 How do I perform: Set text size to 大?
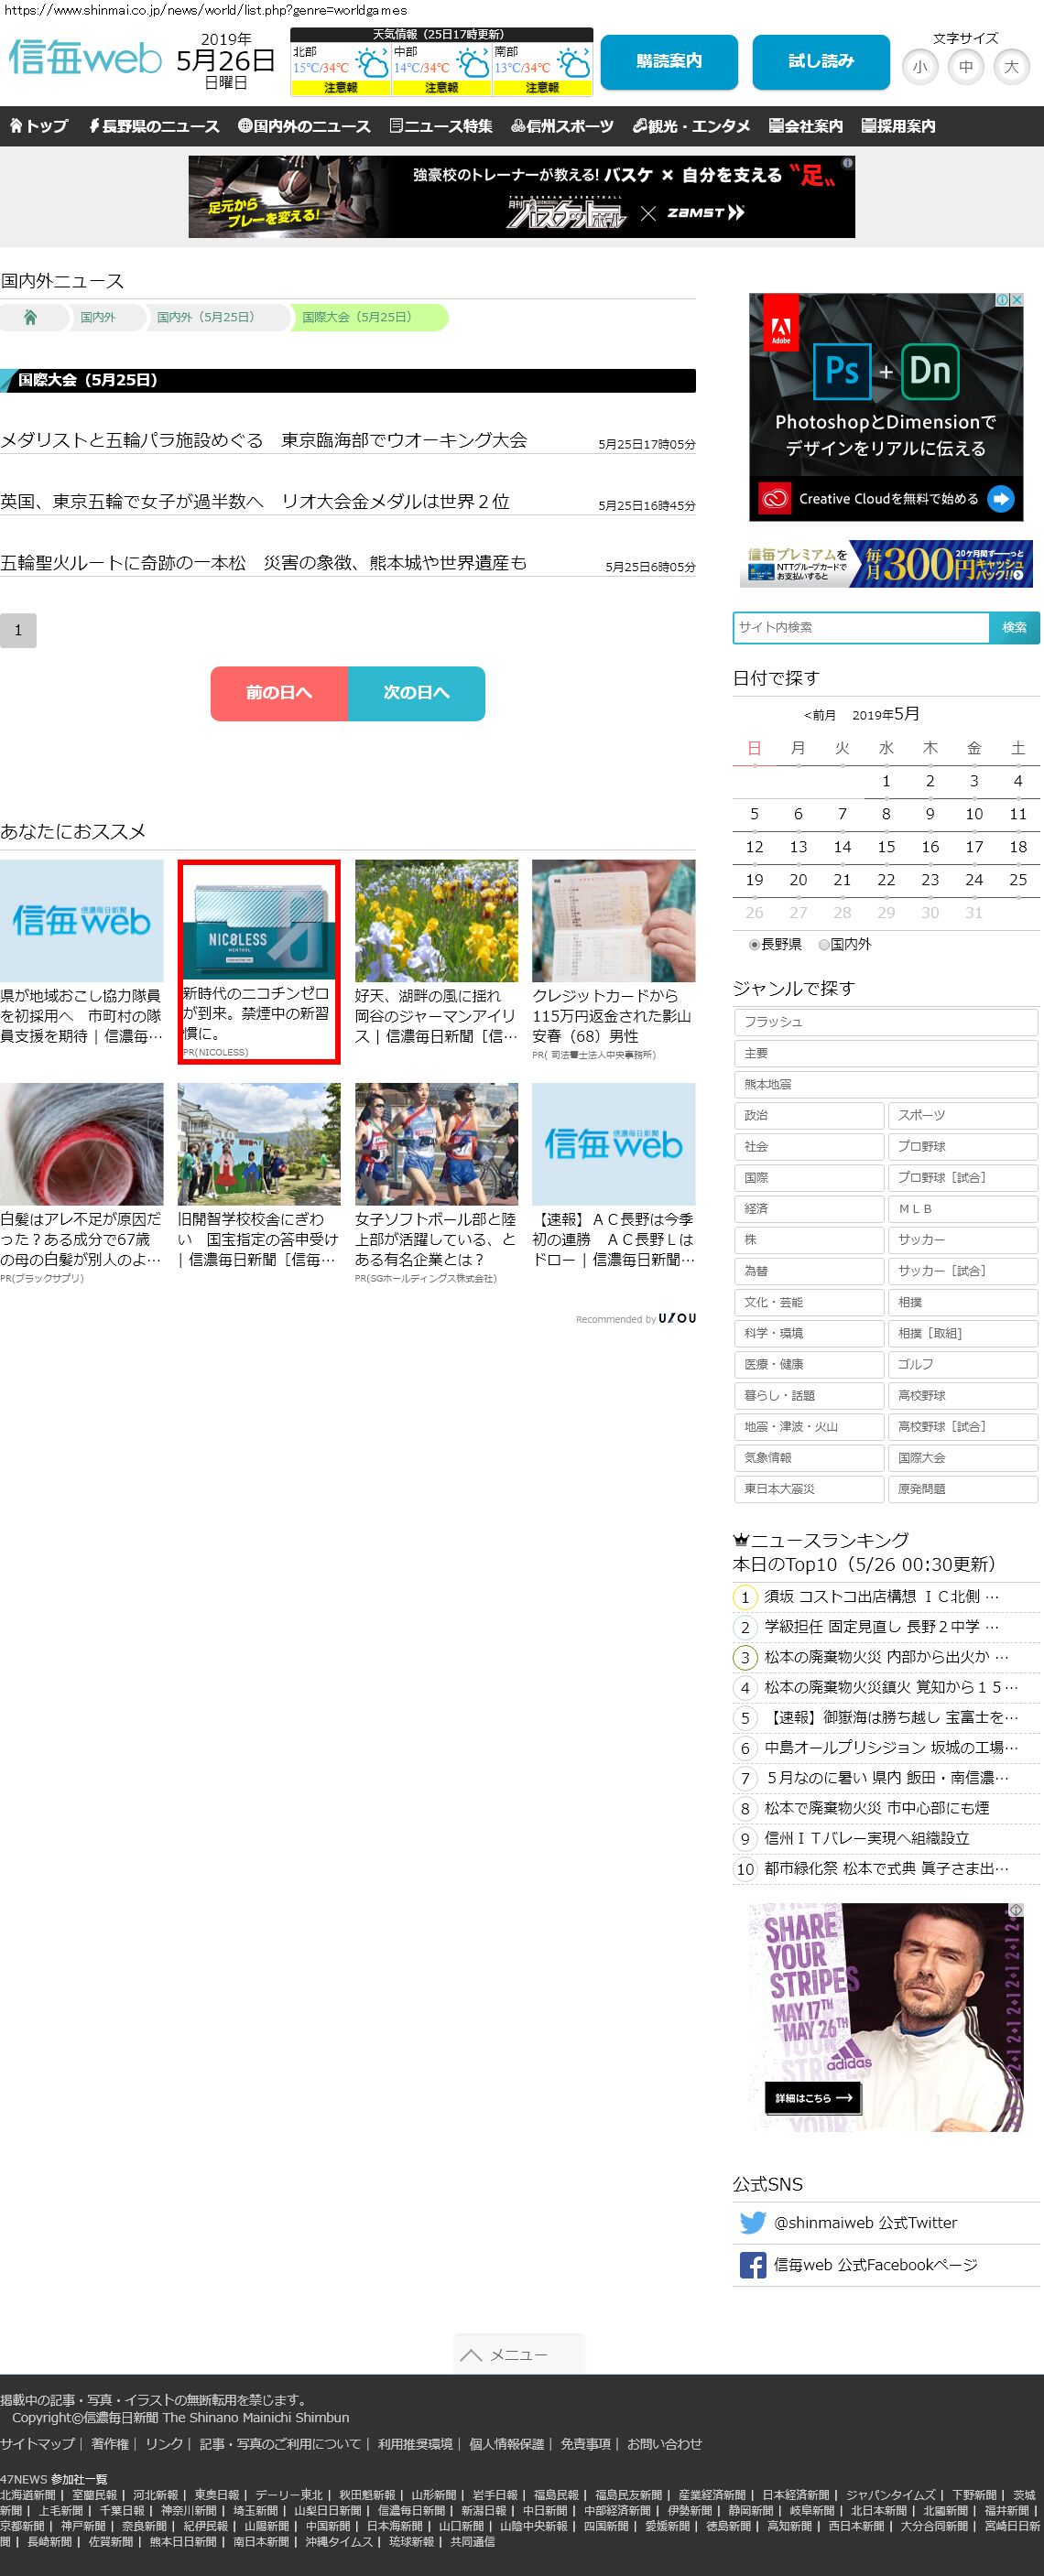click(x=1011, y=67)
